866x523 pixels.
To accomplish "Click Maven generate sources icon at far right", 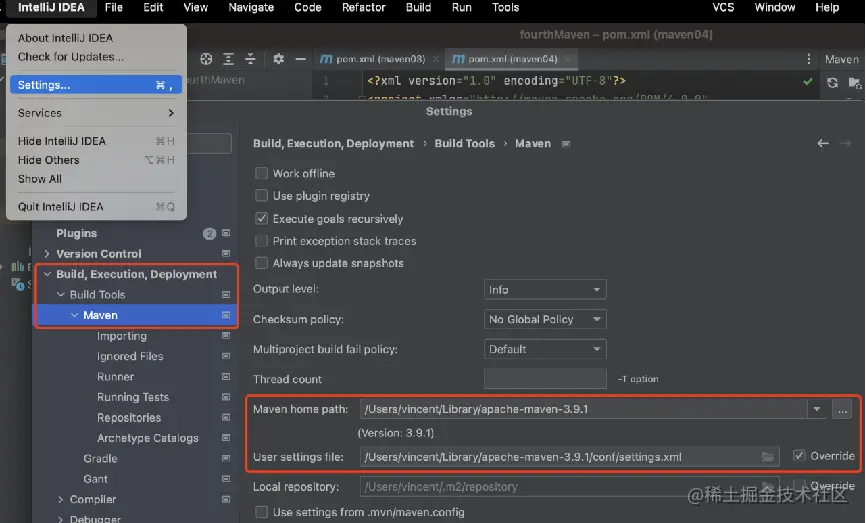I will (x=854, y=83).
